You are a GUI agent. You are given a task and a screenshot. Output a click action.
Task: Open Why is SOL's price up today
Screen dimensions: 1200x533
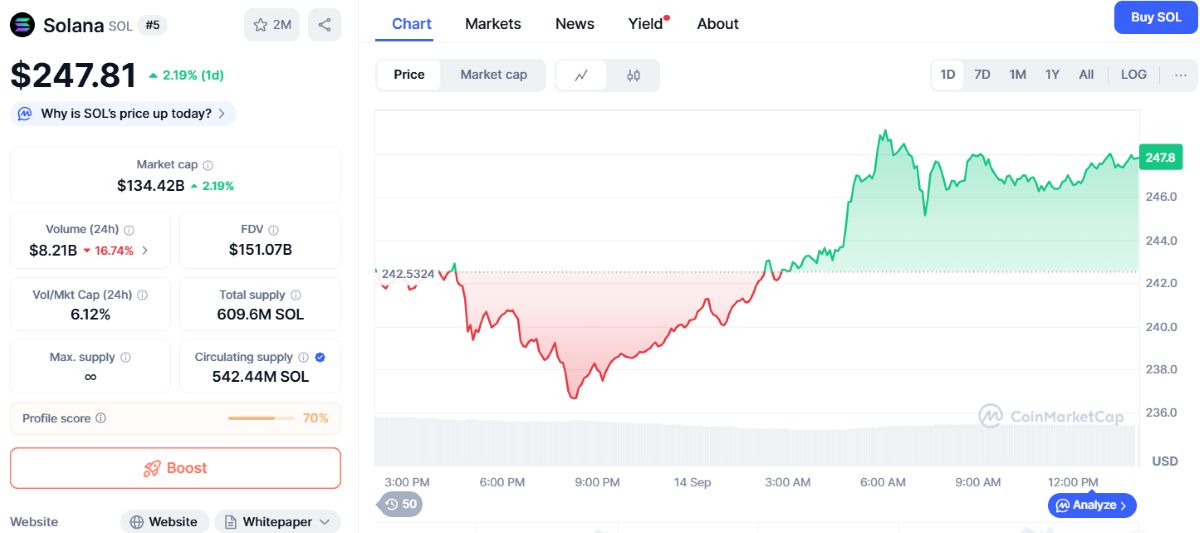[x=124, y=113]
